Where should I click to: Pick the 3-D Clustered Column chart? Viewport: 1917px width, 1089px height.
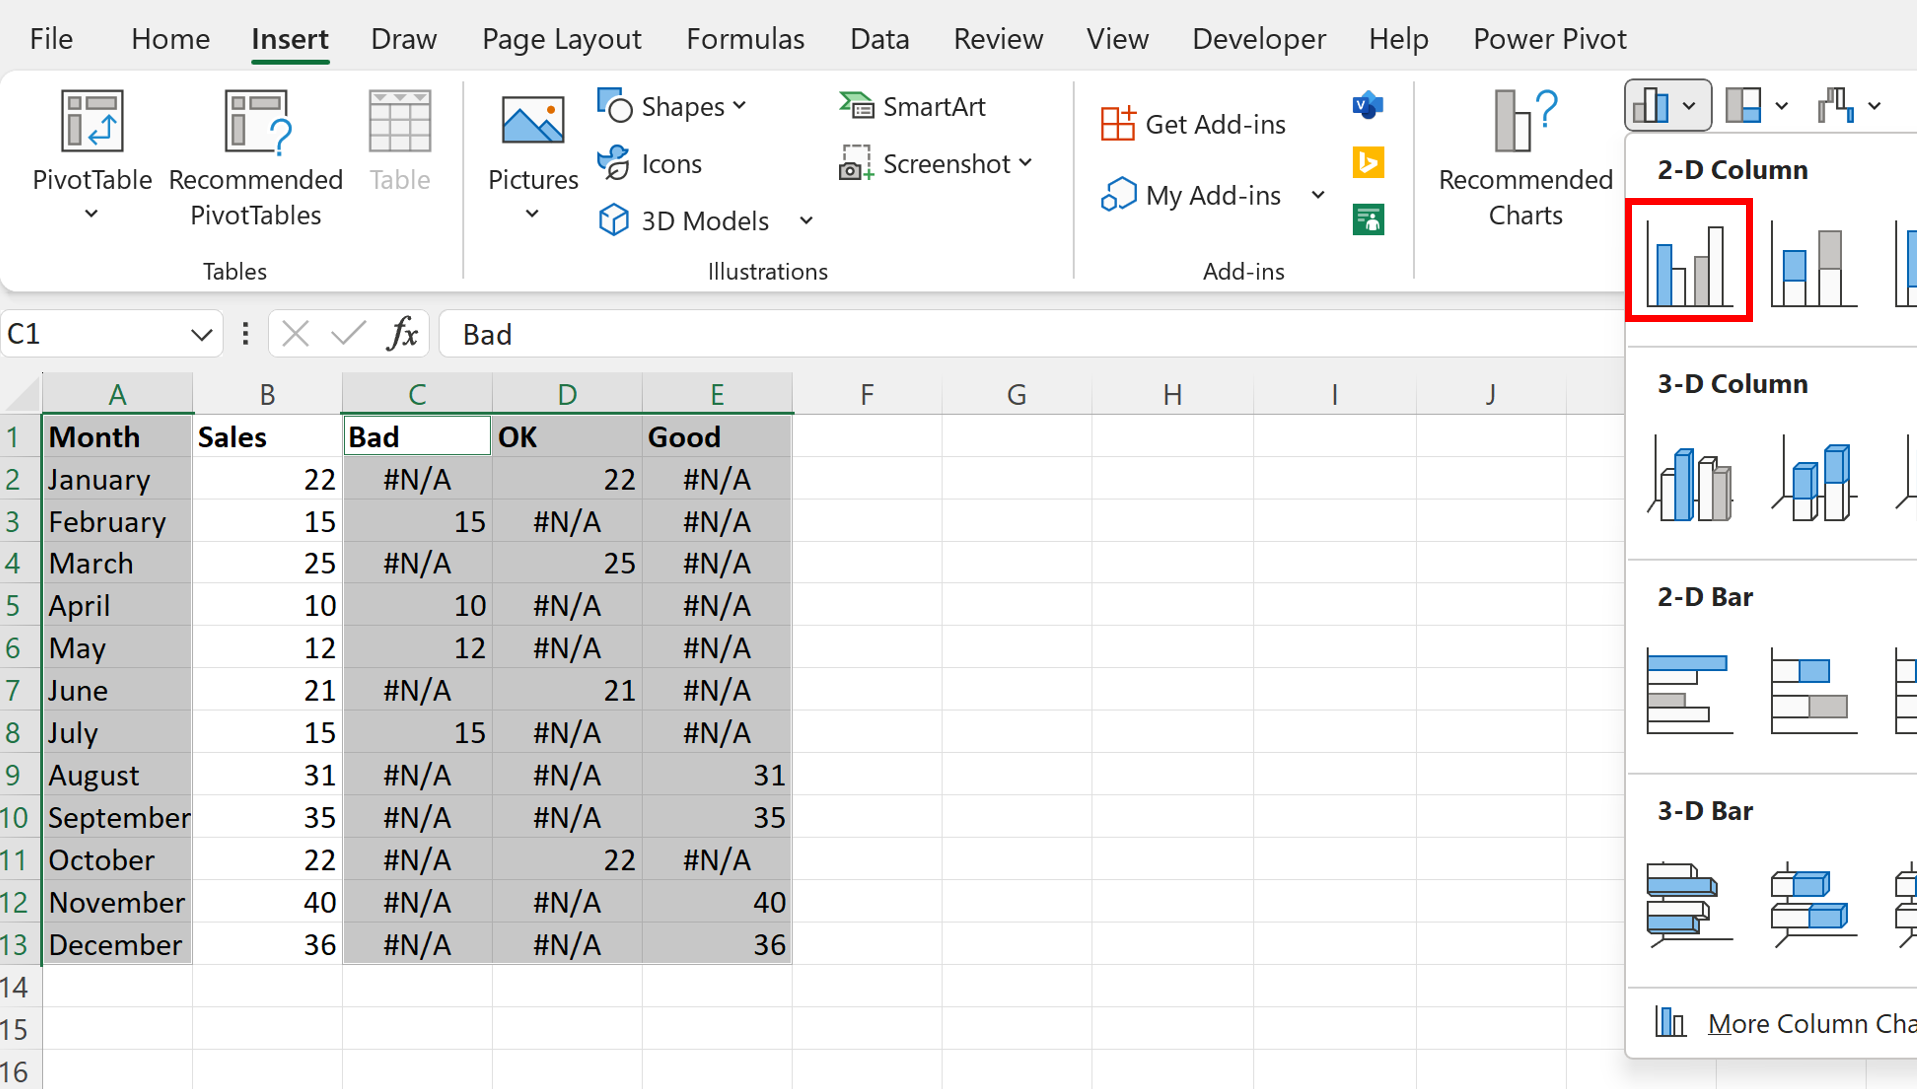click(1690, 480)
